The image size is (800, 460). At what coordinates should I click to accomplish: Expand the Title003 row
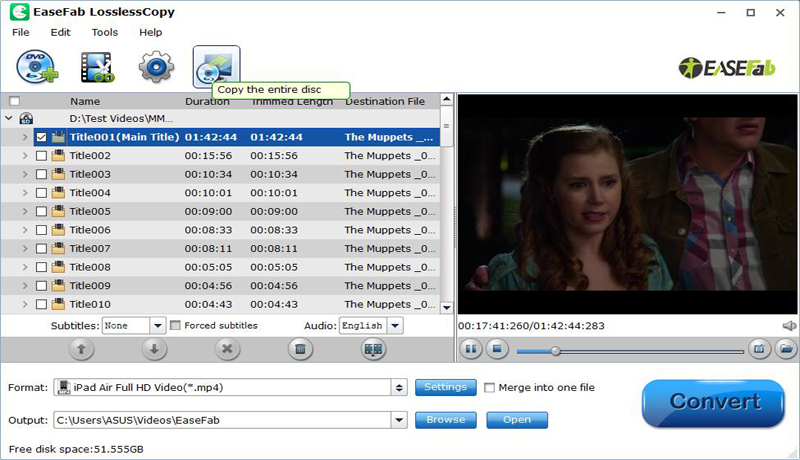pyautogui.click(x=24, y=174)
